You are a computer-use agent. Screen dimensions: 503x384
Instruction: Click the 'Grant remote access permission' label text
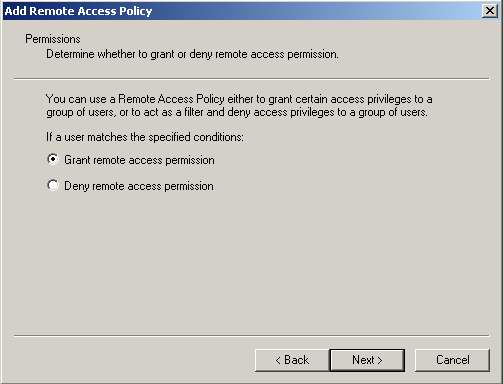coord(139,160)
